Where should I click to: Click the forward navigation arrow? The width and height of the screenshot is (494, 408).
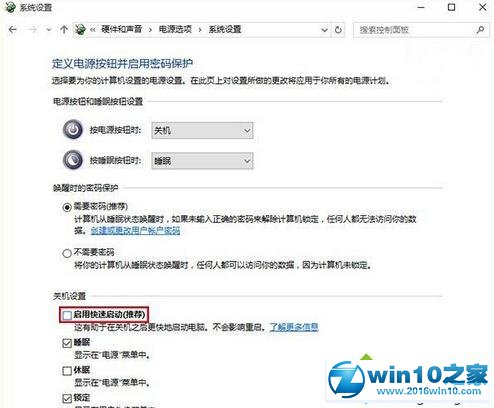pos(32,30)
